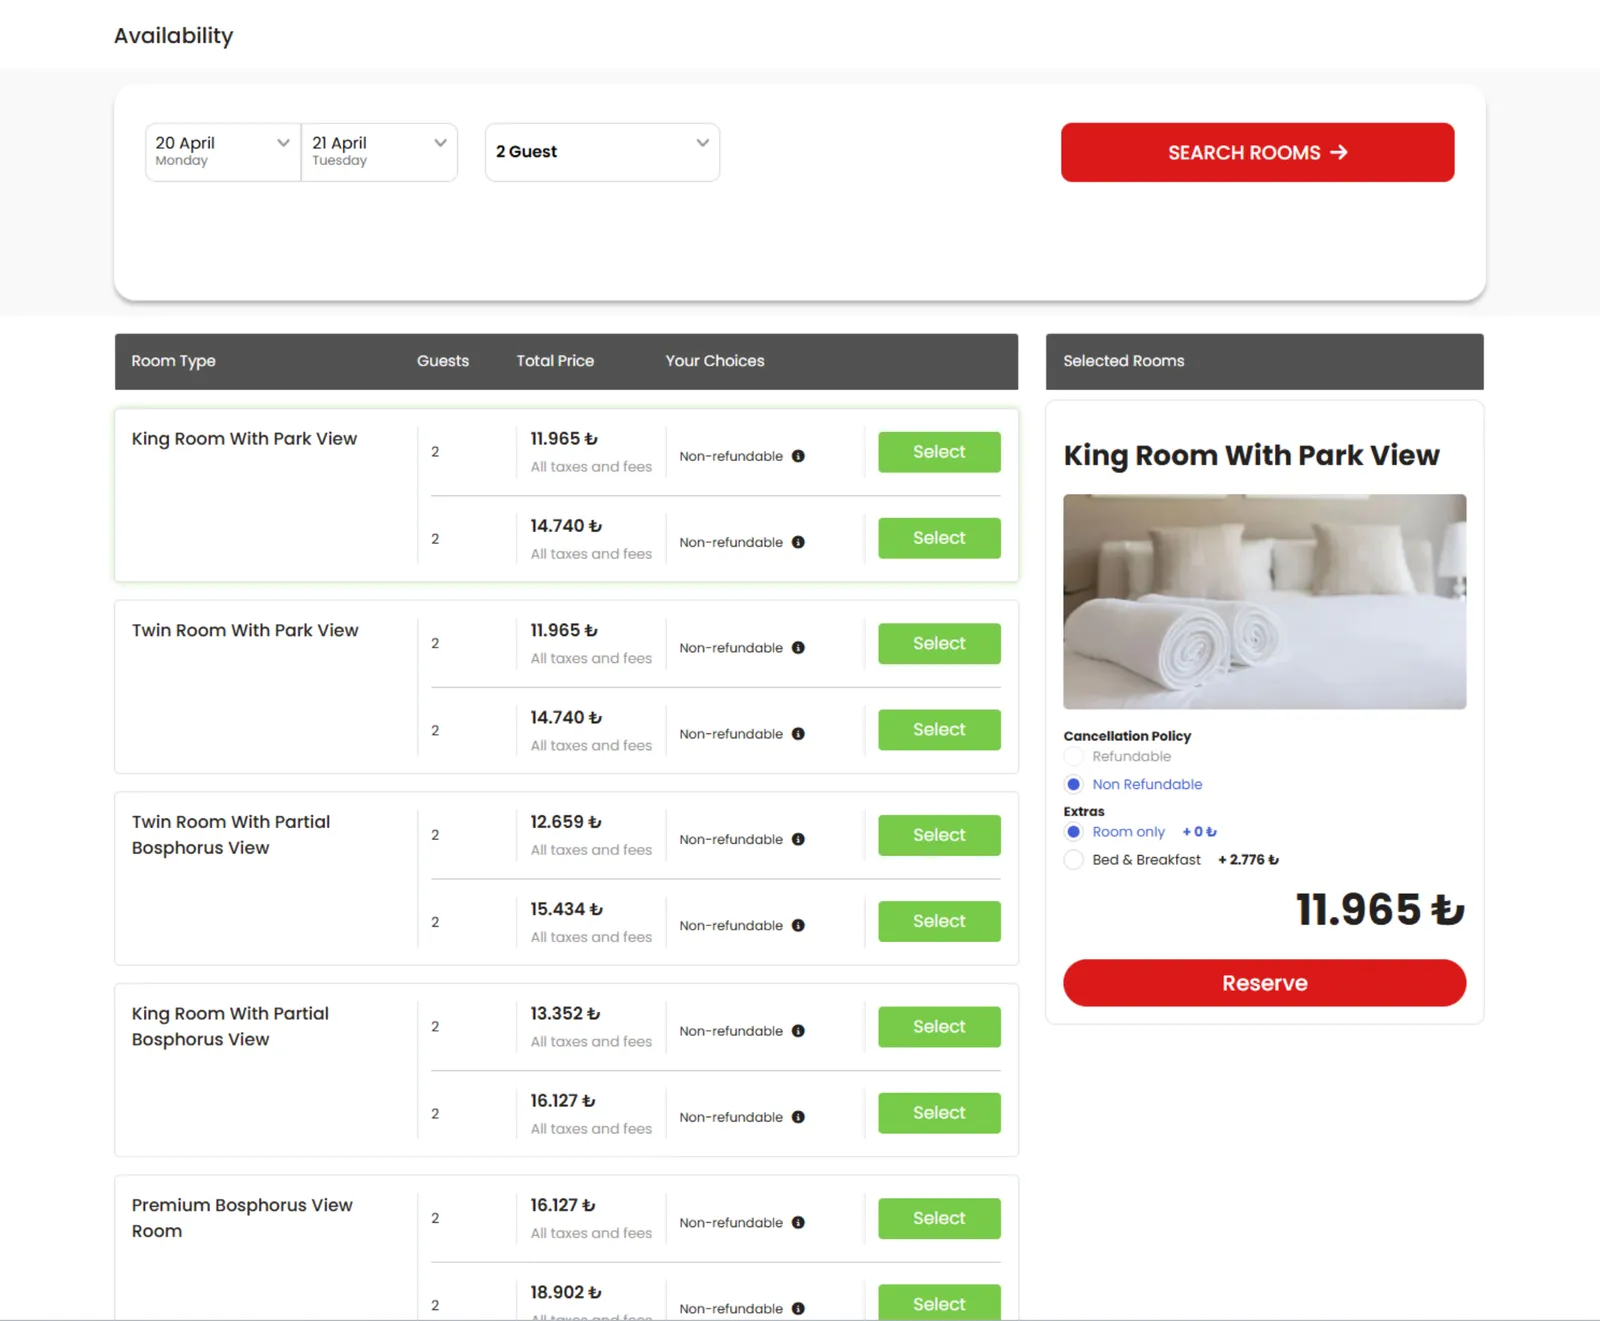Click info icon beside the 15.434 rate
This screenshot has height=1321, width=1600.
click(x=798, y=925)
